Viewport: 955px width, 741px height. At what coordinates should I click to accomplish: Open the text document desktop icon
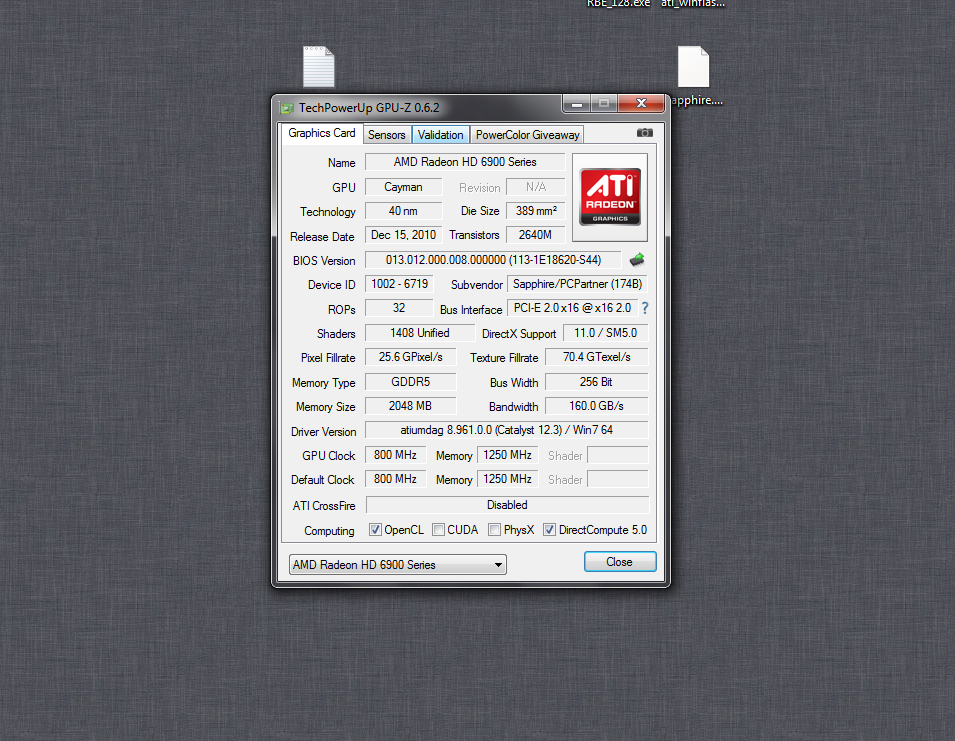tap(319, 67)
